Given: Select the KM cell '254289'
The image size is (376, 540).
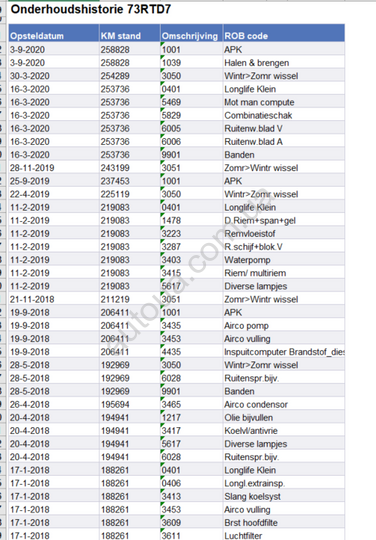Looking at the screenshot, I should [x=130, y=76].
